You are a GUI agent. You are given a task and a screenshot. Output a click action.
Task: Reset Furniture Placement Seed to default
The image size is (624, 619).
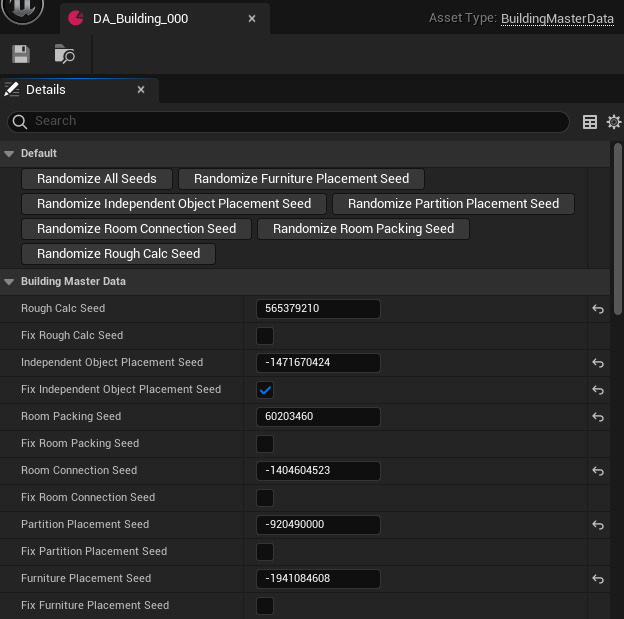tap(598, 579)
